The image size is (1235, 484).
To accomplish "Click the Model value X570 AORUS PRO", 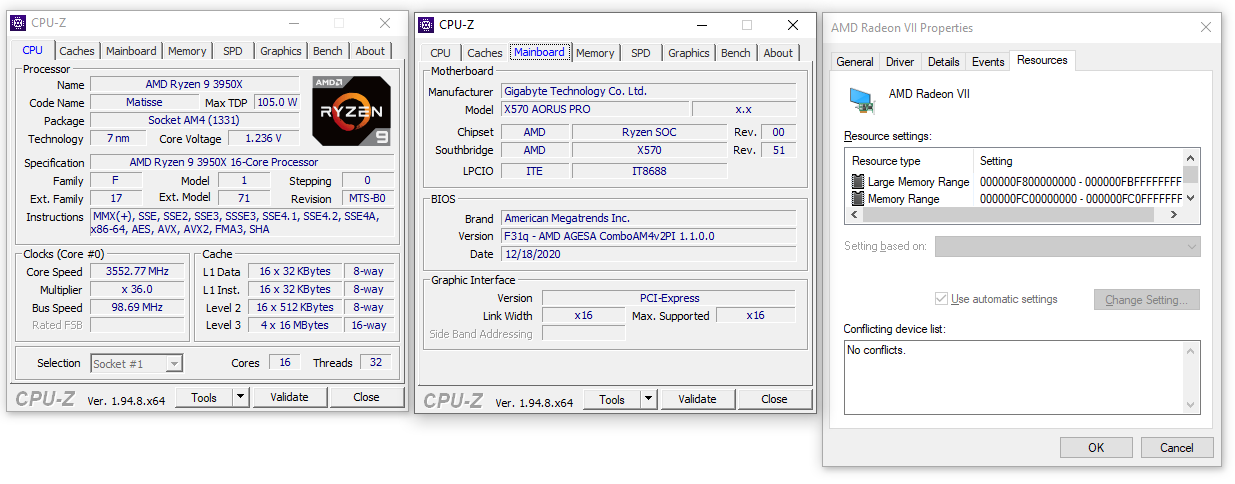I will tap(595, 109).
